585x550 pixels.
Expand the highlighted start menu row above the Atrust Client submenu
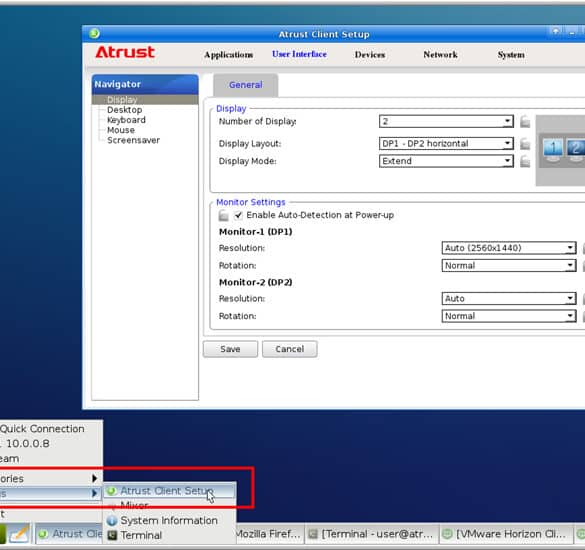(51, 494)
